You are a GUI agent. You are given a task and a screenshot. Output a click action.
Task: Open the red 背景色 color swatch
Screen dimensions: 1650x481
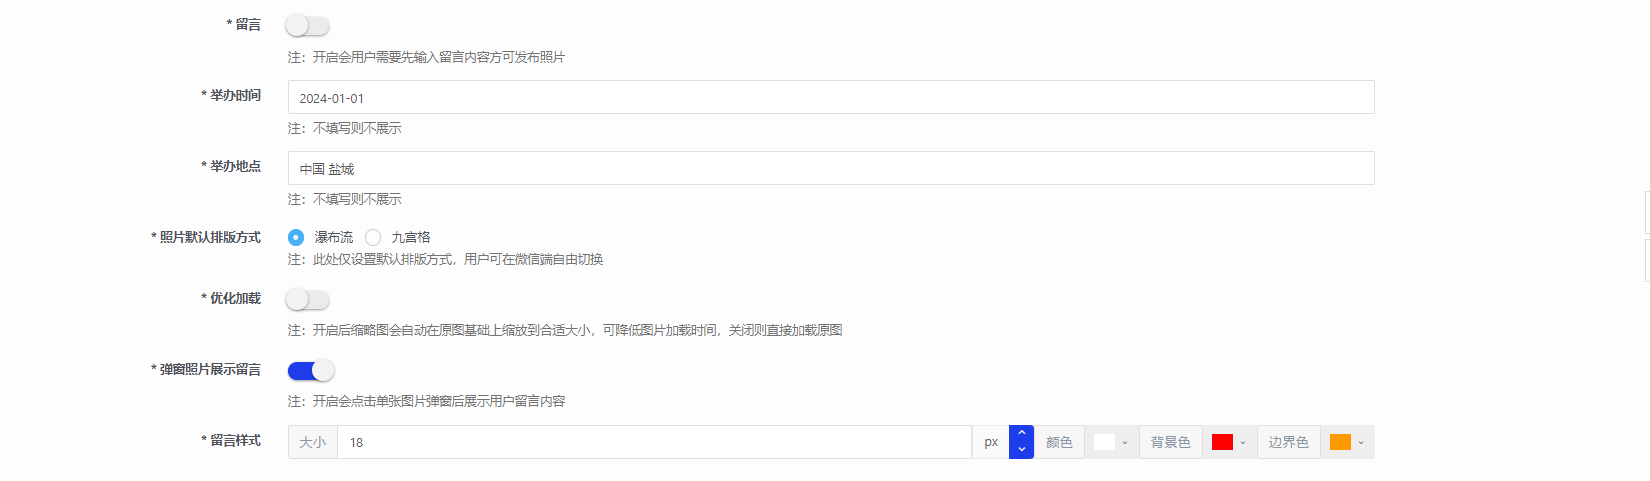tap(1222, 442)
